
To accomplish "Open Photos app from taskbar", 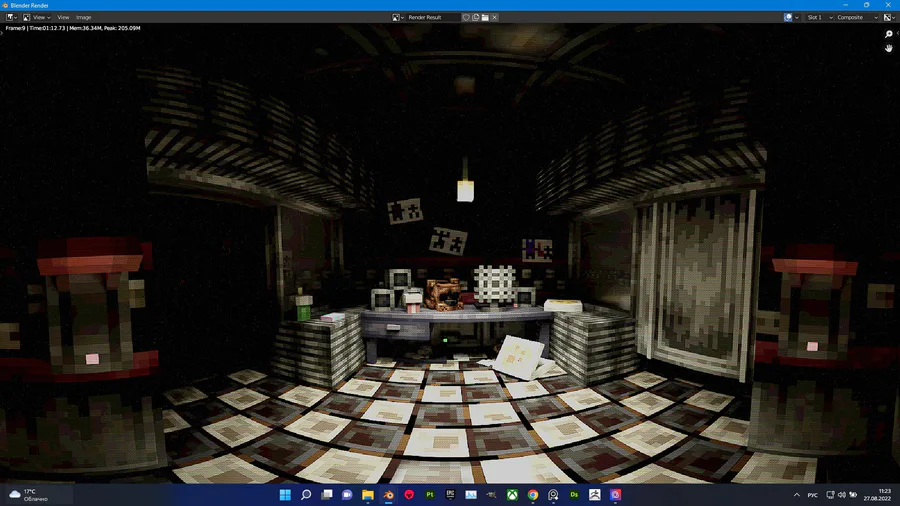I will click(x=471, y=495).
